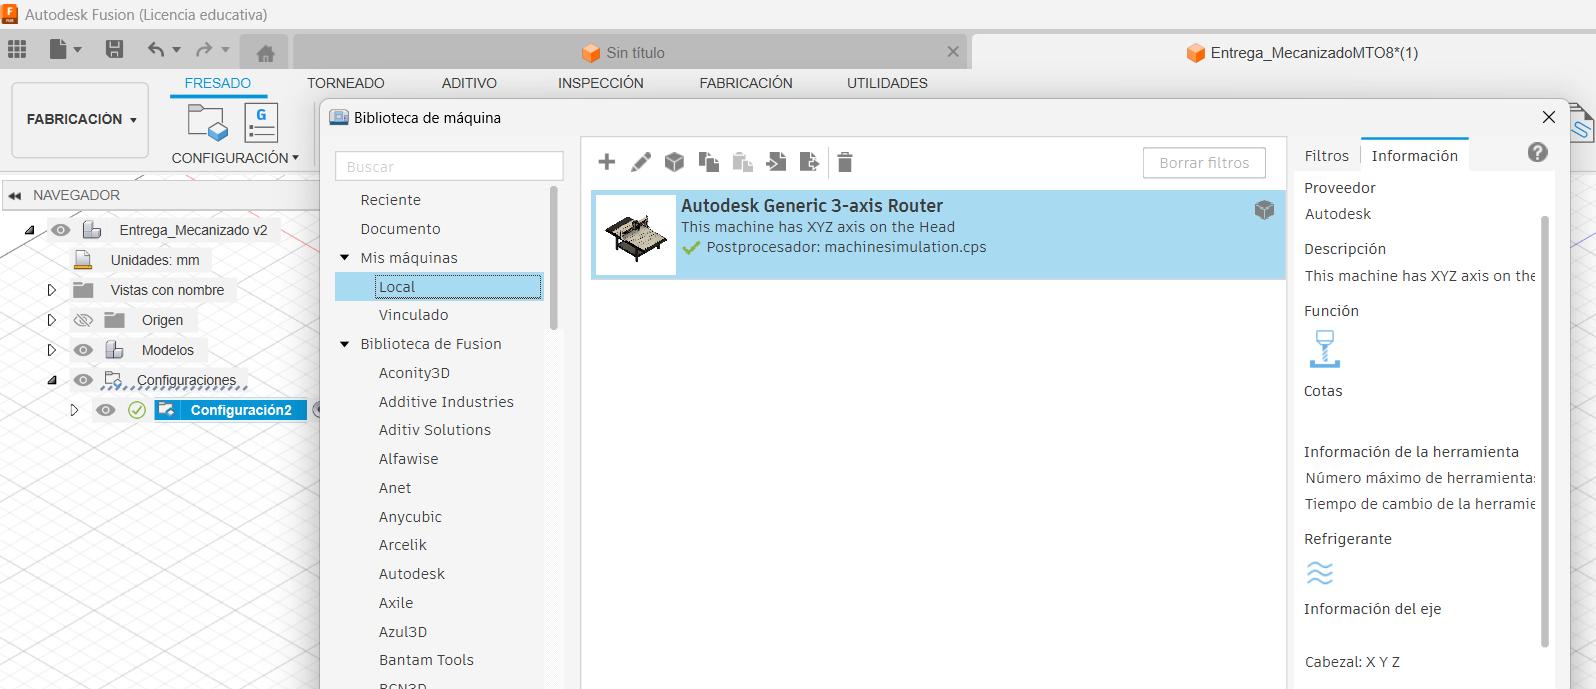Switch to the ADITIVO ribbon tab
Image resolution: width=1596 pixels, height=689 pixels.
point(469,83)
